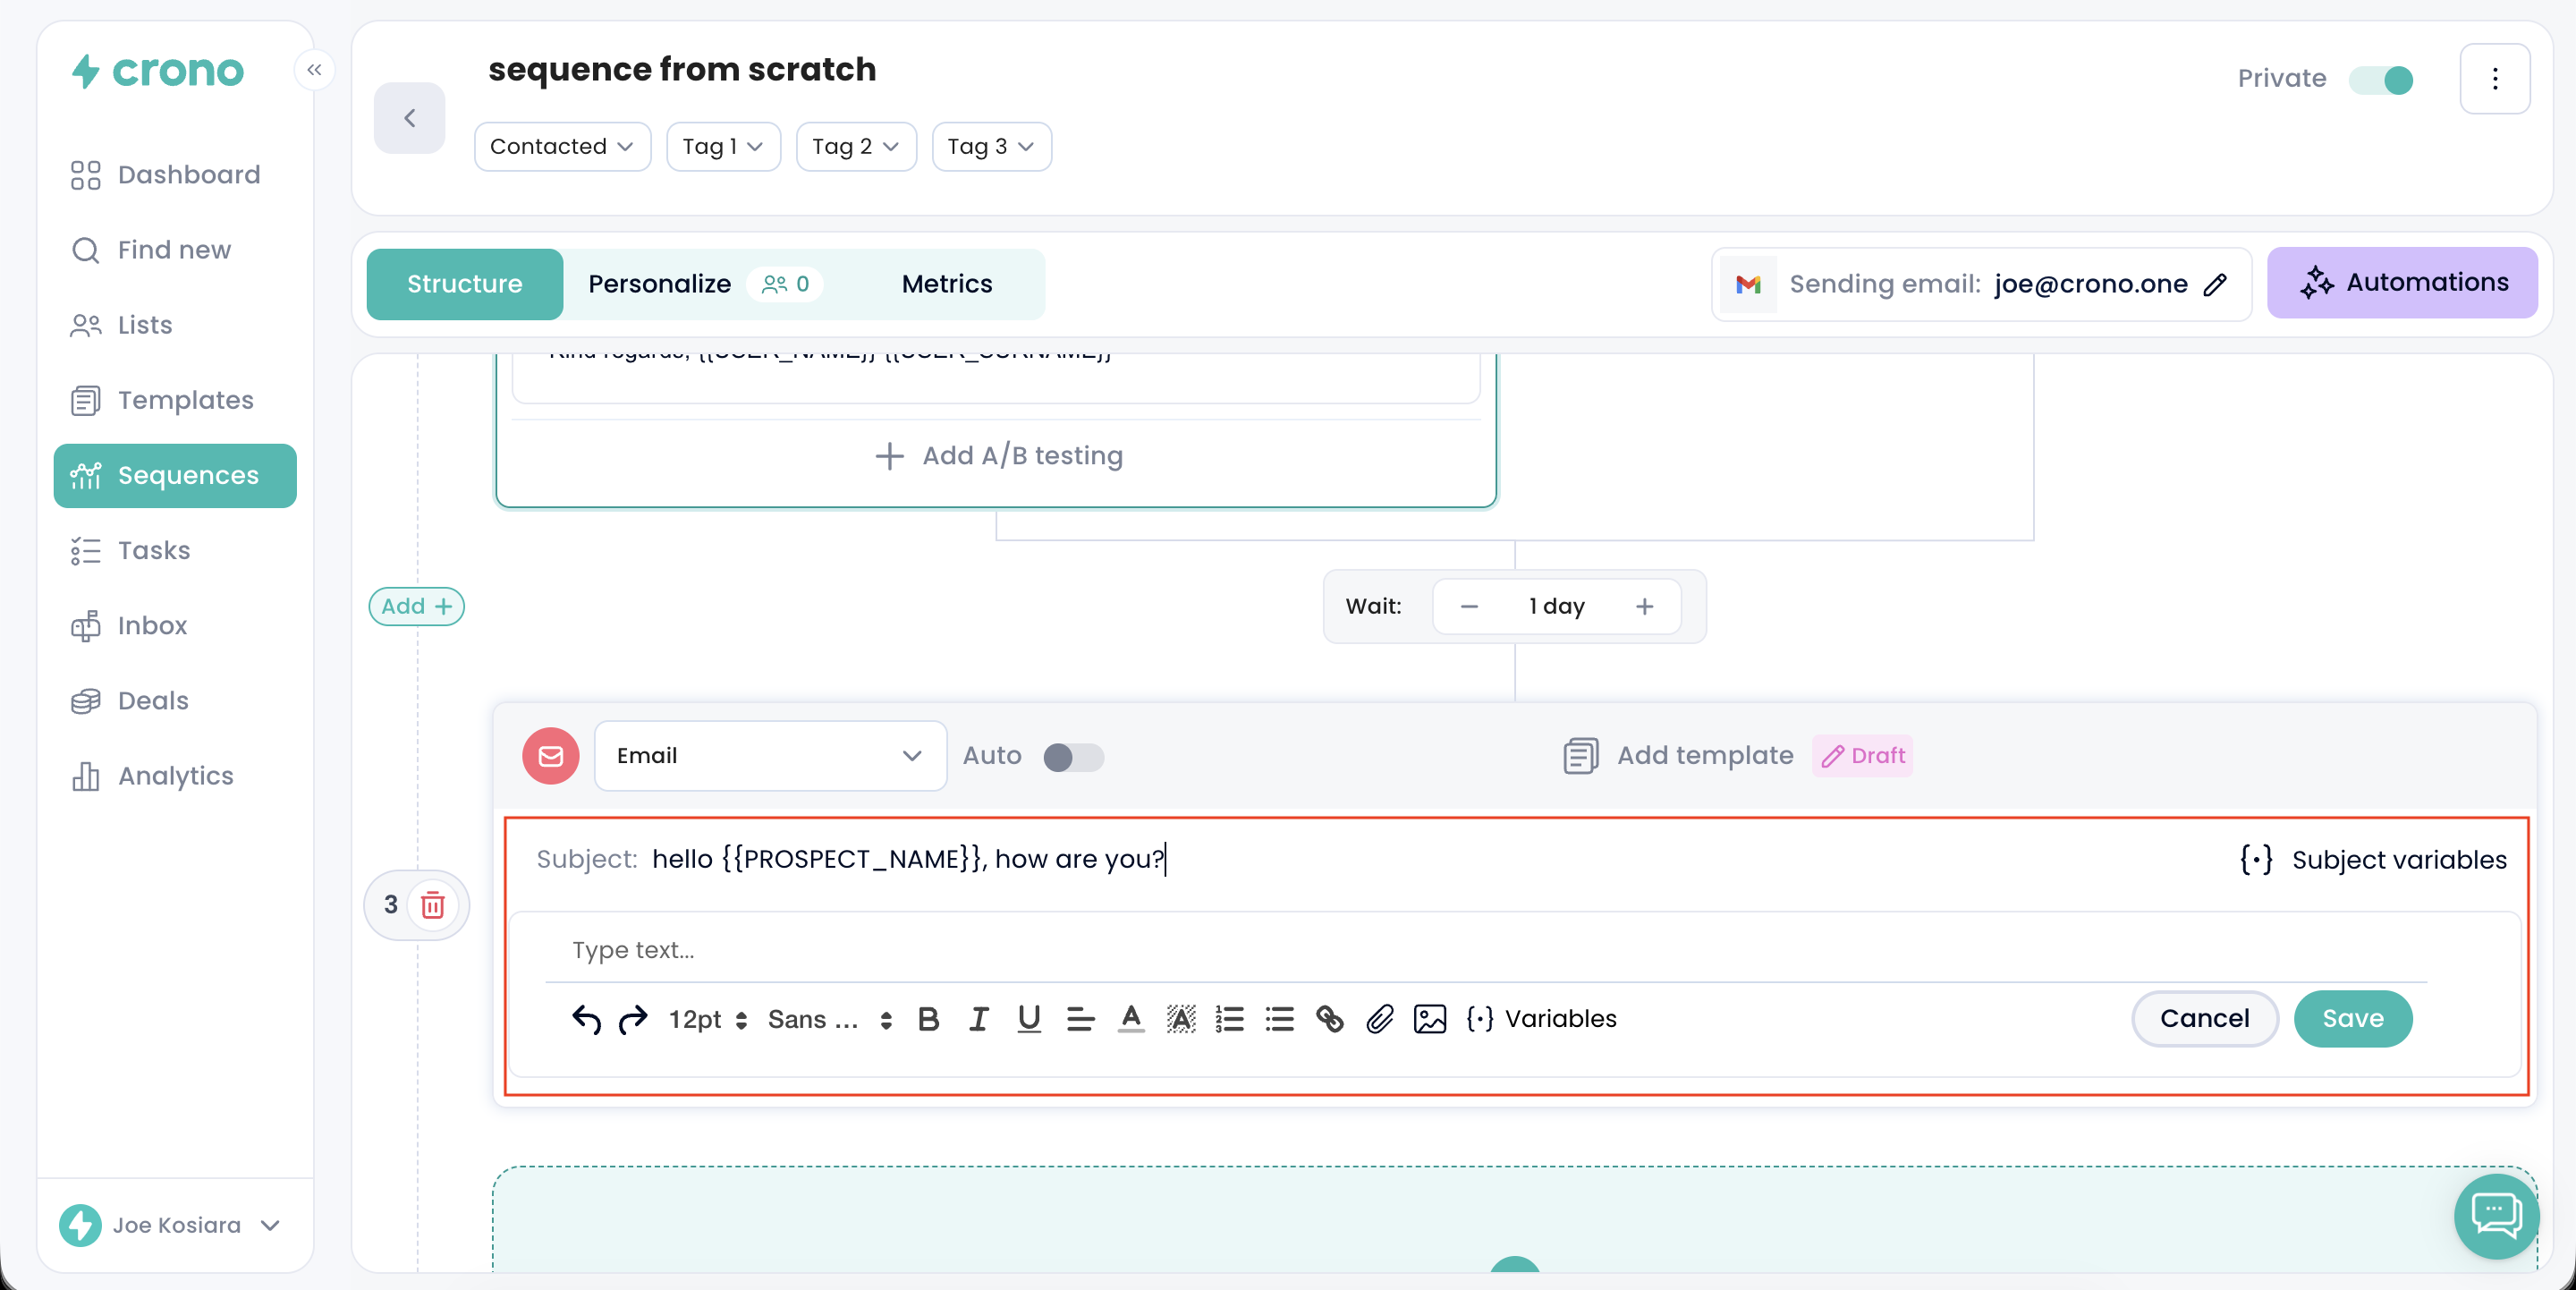Click the attachment paperclip icon
This screenshot has height=1290, width=2576.
[1380, 1019]
